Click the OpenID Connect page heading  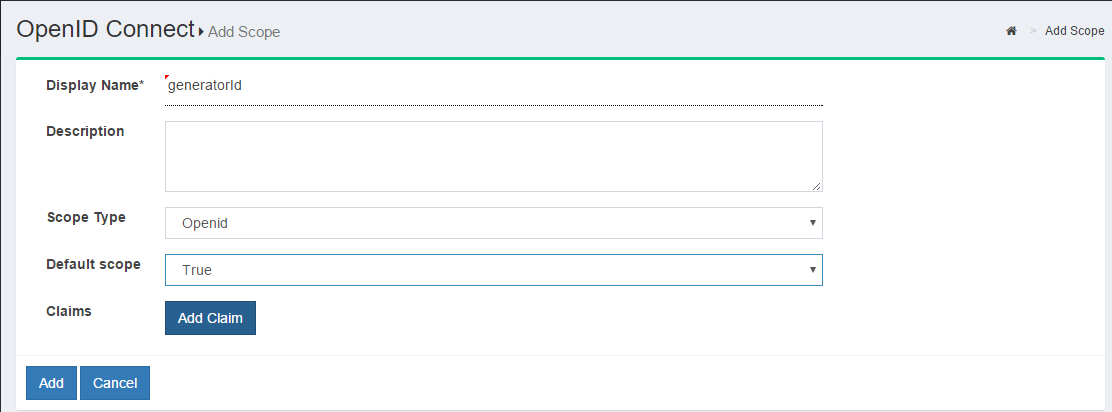tap(105, 30)
